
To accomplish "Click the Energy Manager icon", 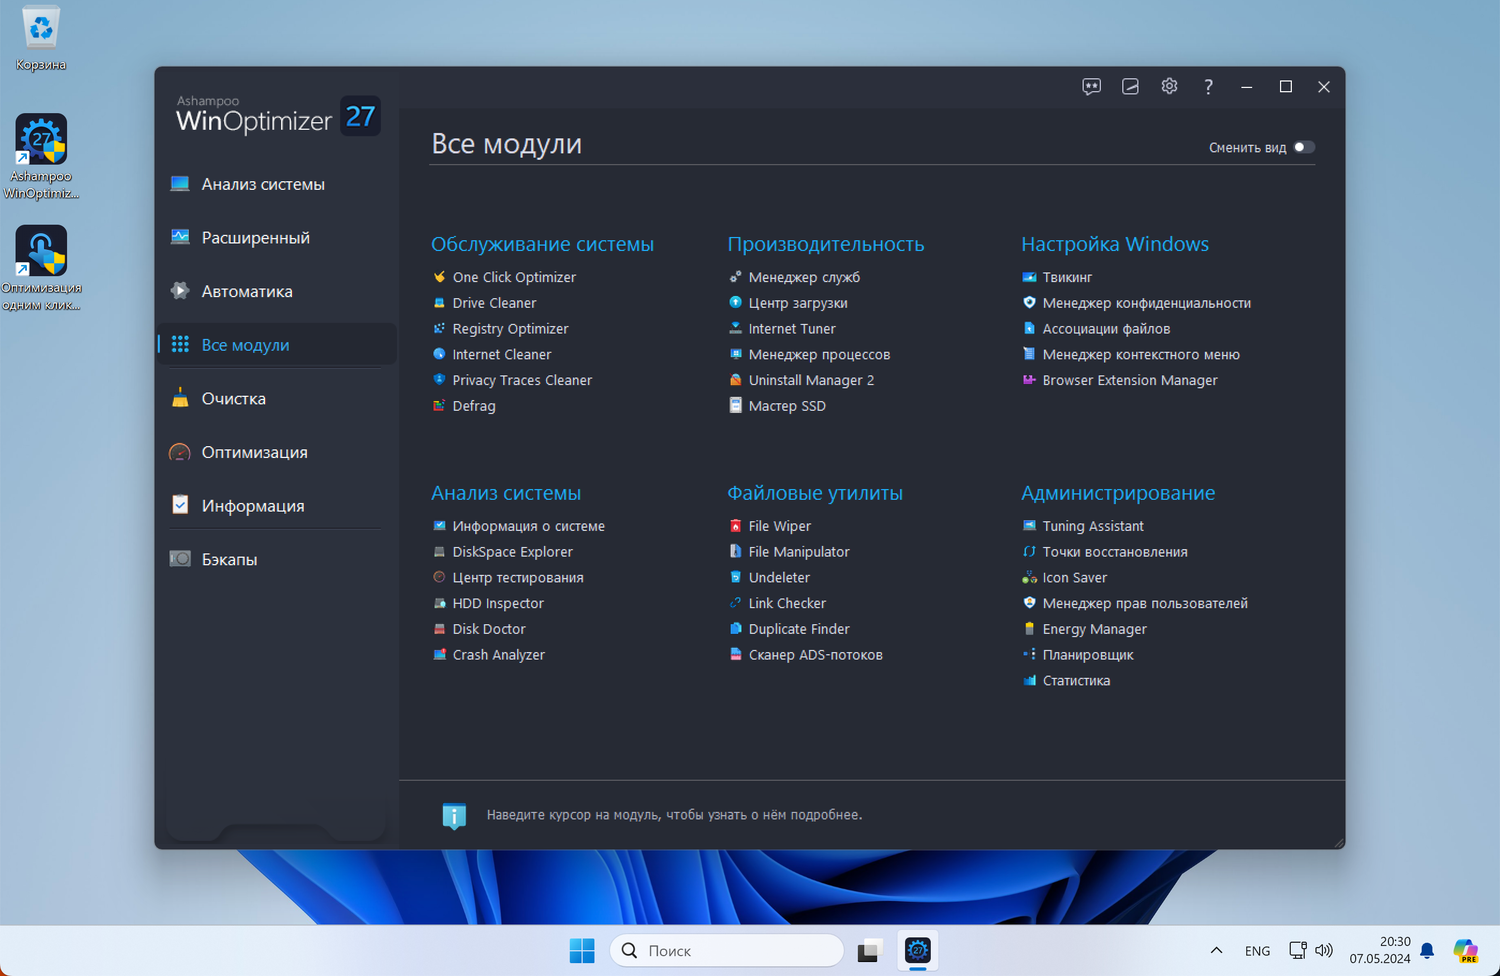I will pyautogui.click(x=1029, y=629).
